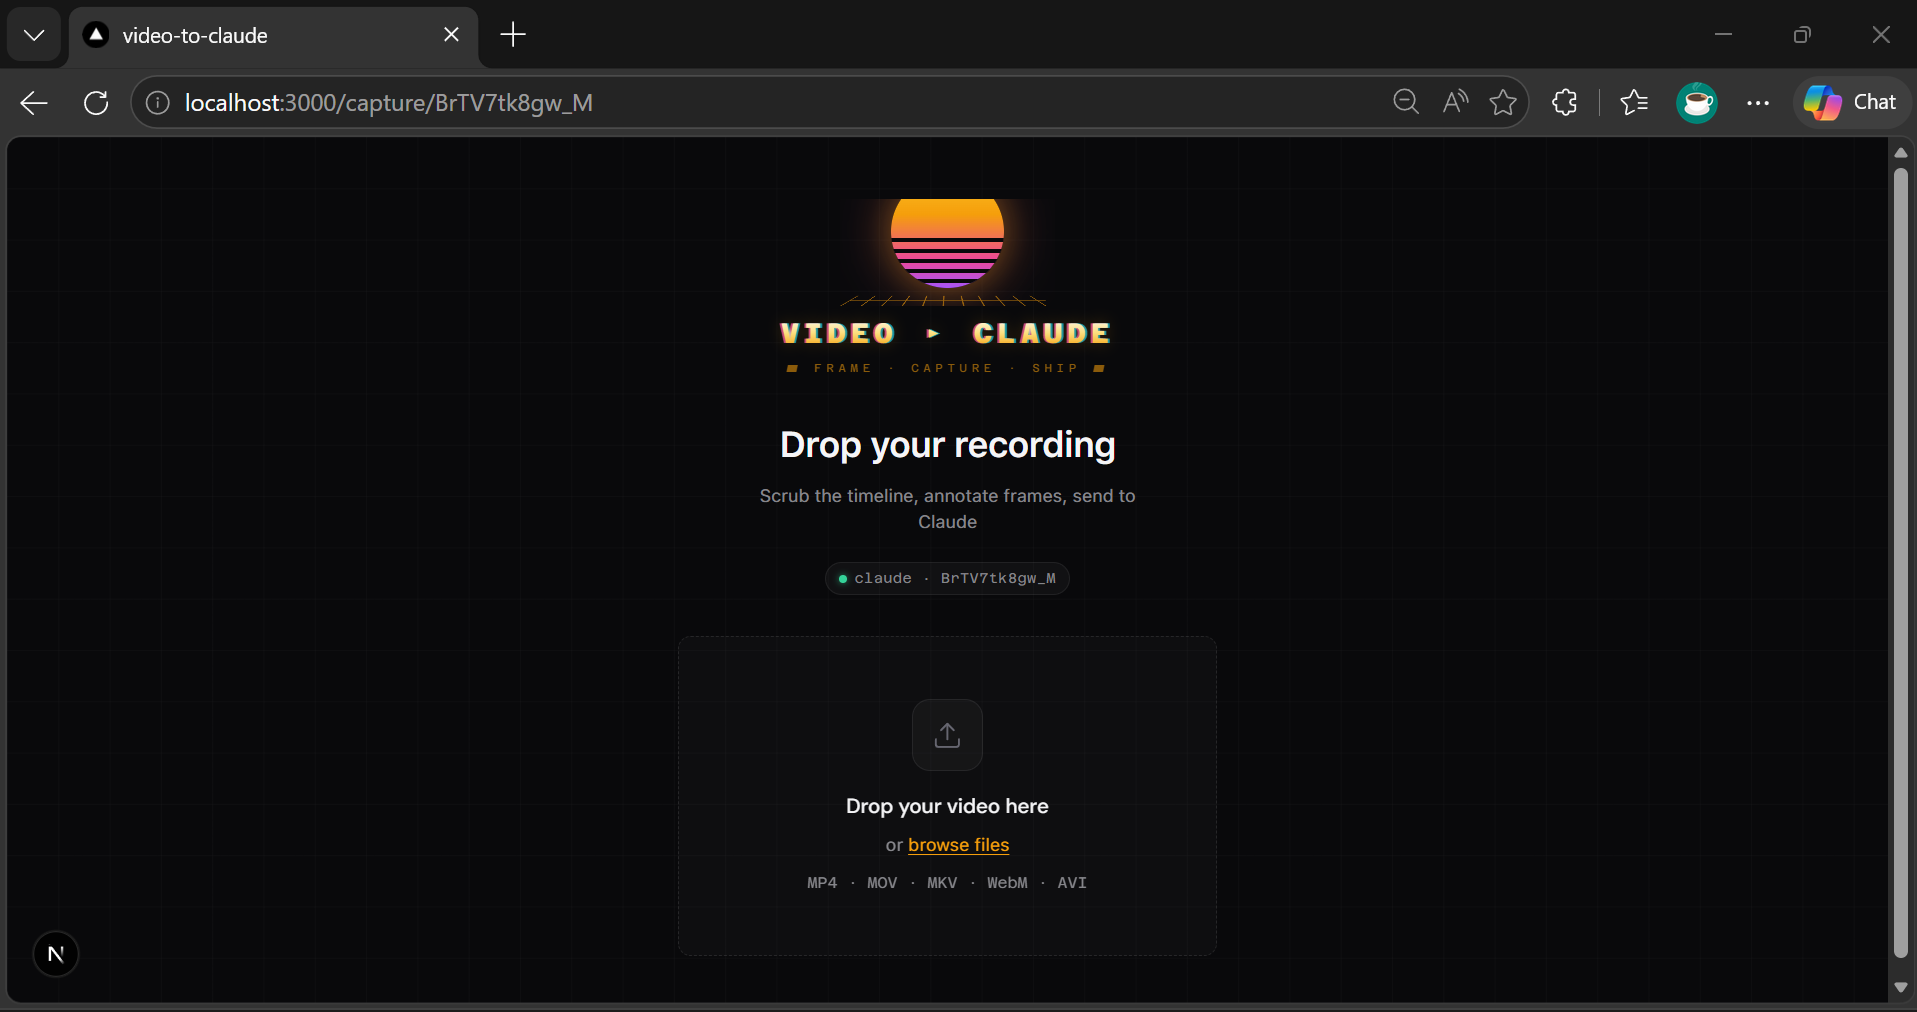1917x1012 pixels.
Task: Click the VIDEO ▸ CLAUDE title text
Action: 945,333
